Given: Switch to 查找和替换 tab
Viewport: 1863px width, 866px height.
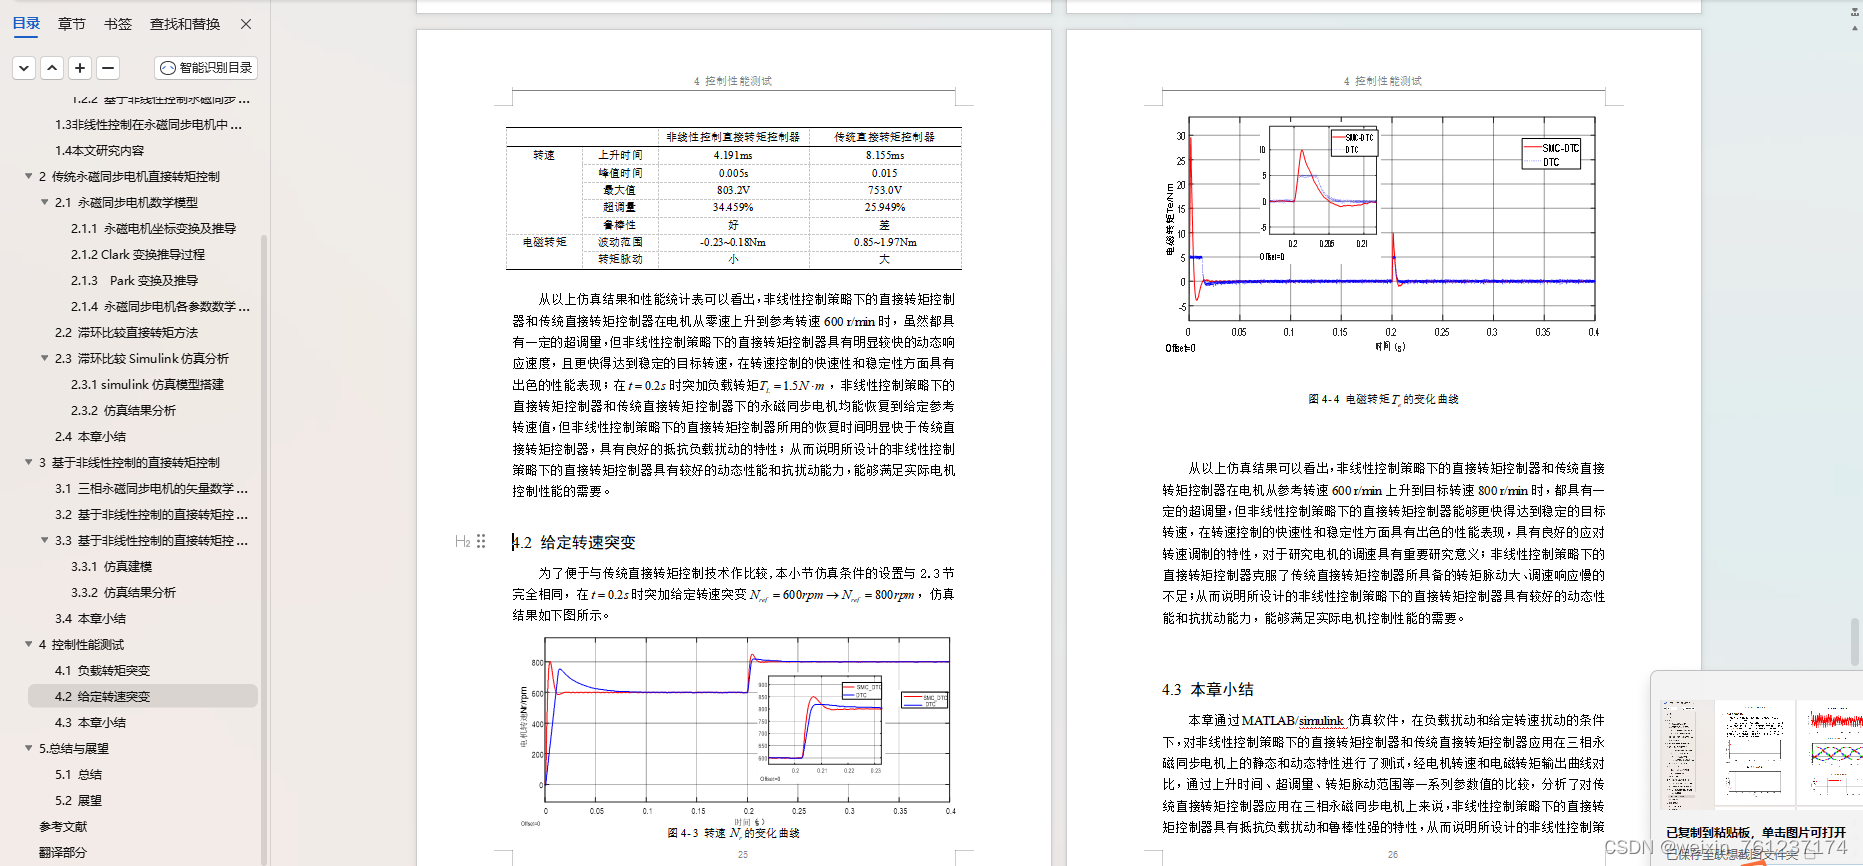Looking at the screenshot, I should coord(185,23).
